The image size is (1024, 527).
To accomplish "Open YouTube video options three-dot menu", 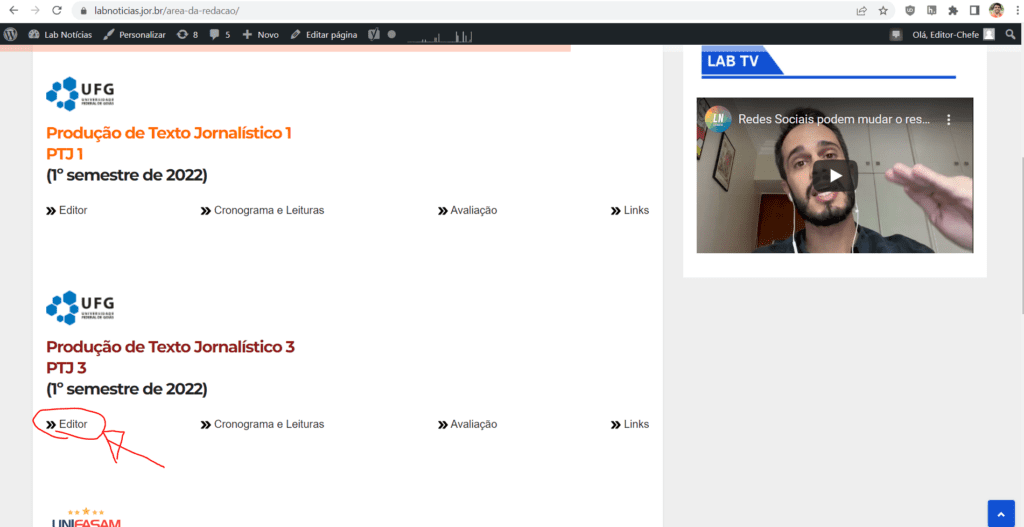I will click(x=949, y=119).
